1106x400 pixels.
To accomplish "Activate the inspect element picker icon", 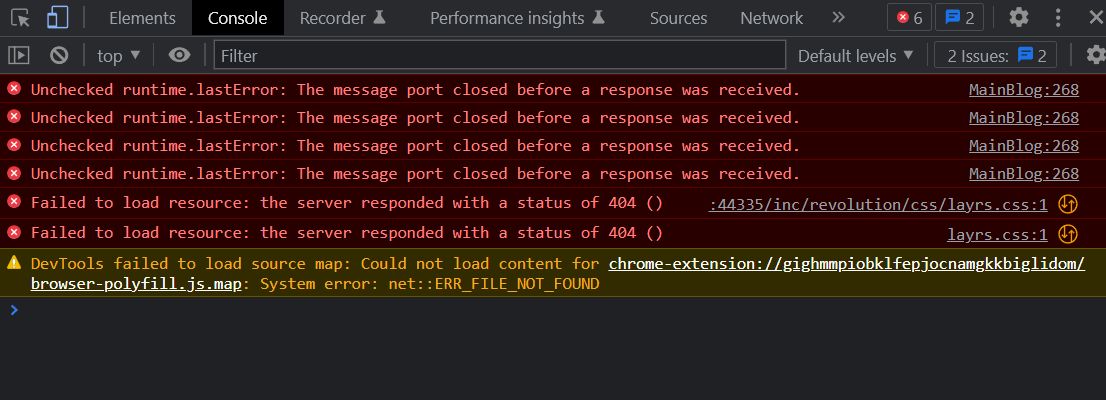I will tap(20, 18).
